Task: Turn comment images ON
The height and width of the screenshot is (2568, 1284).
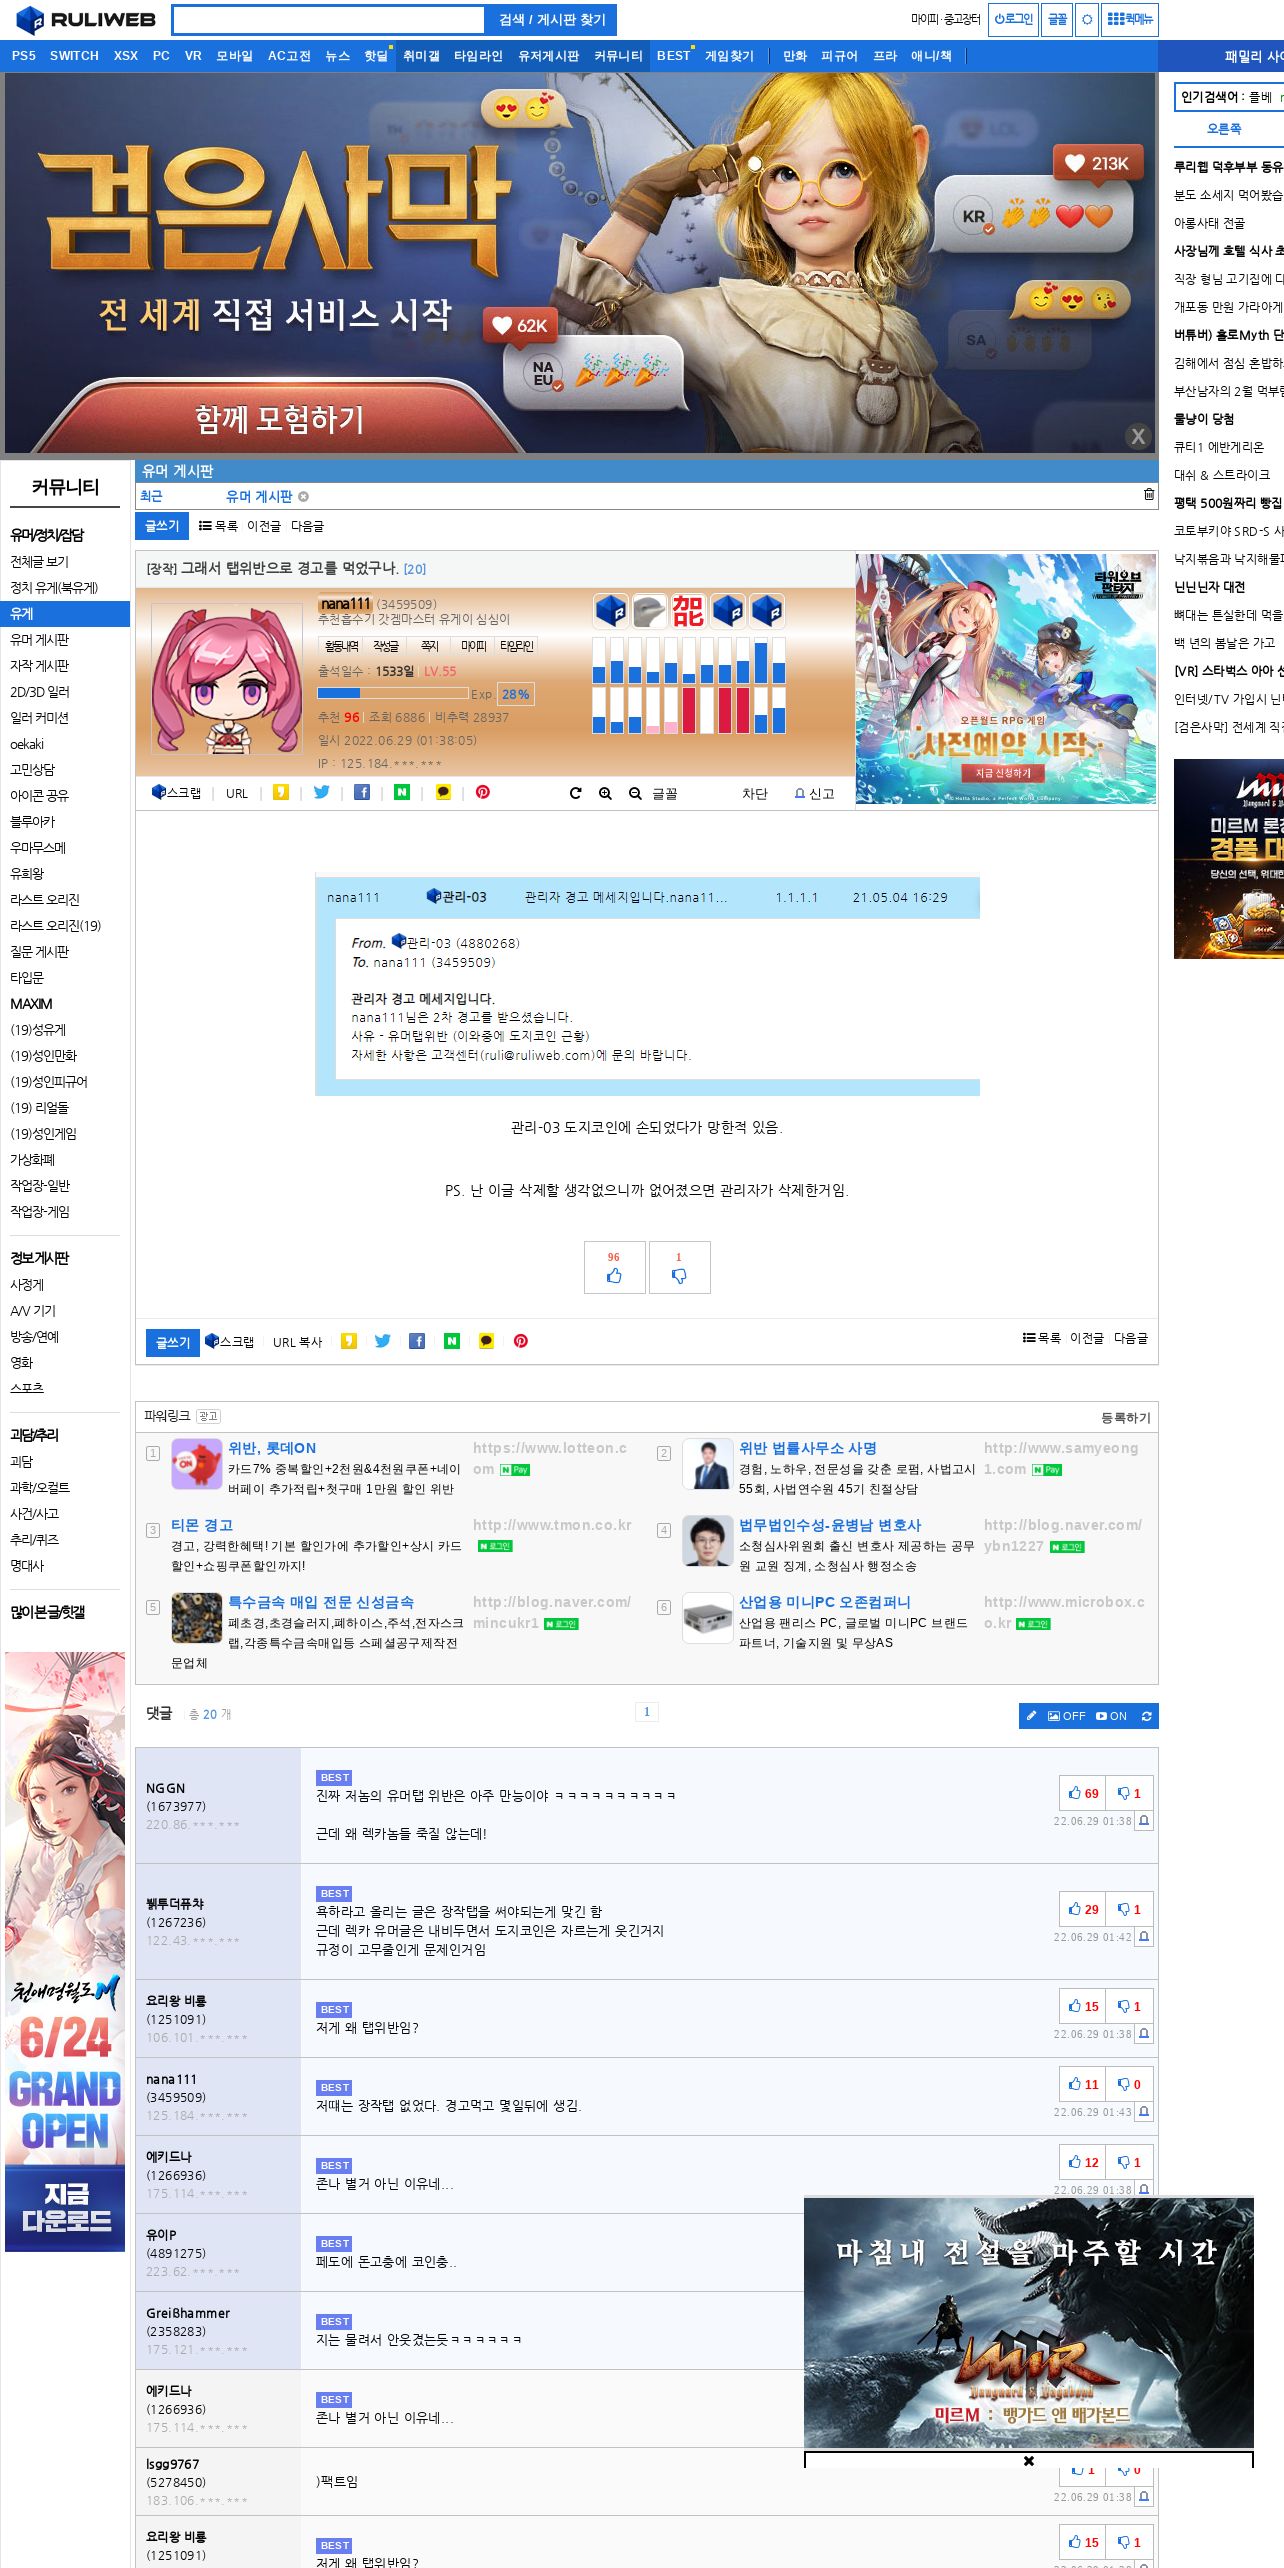Action: (1111, 1716)
